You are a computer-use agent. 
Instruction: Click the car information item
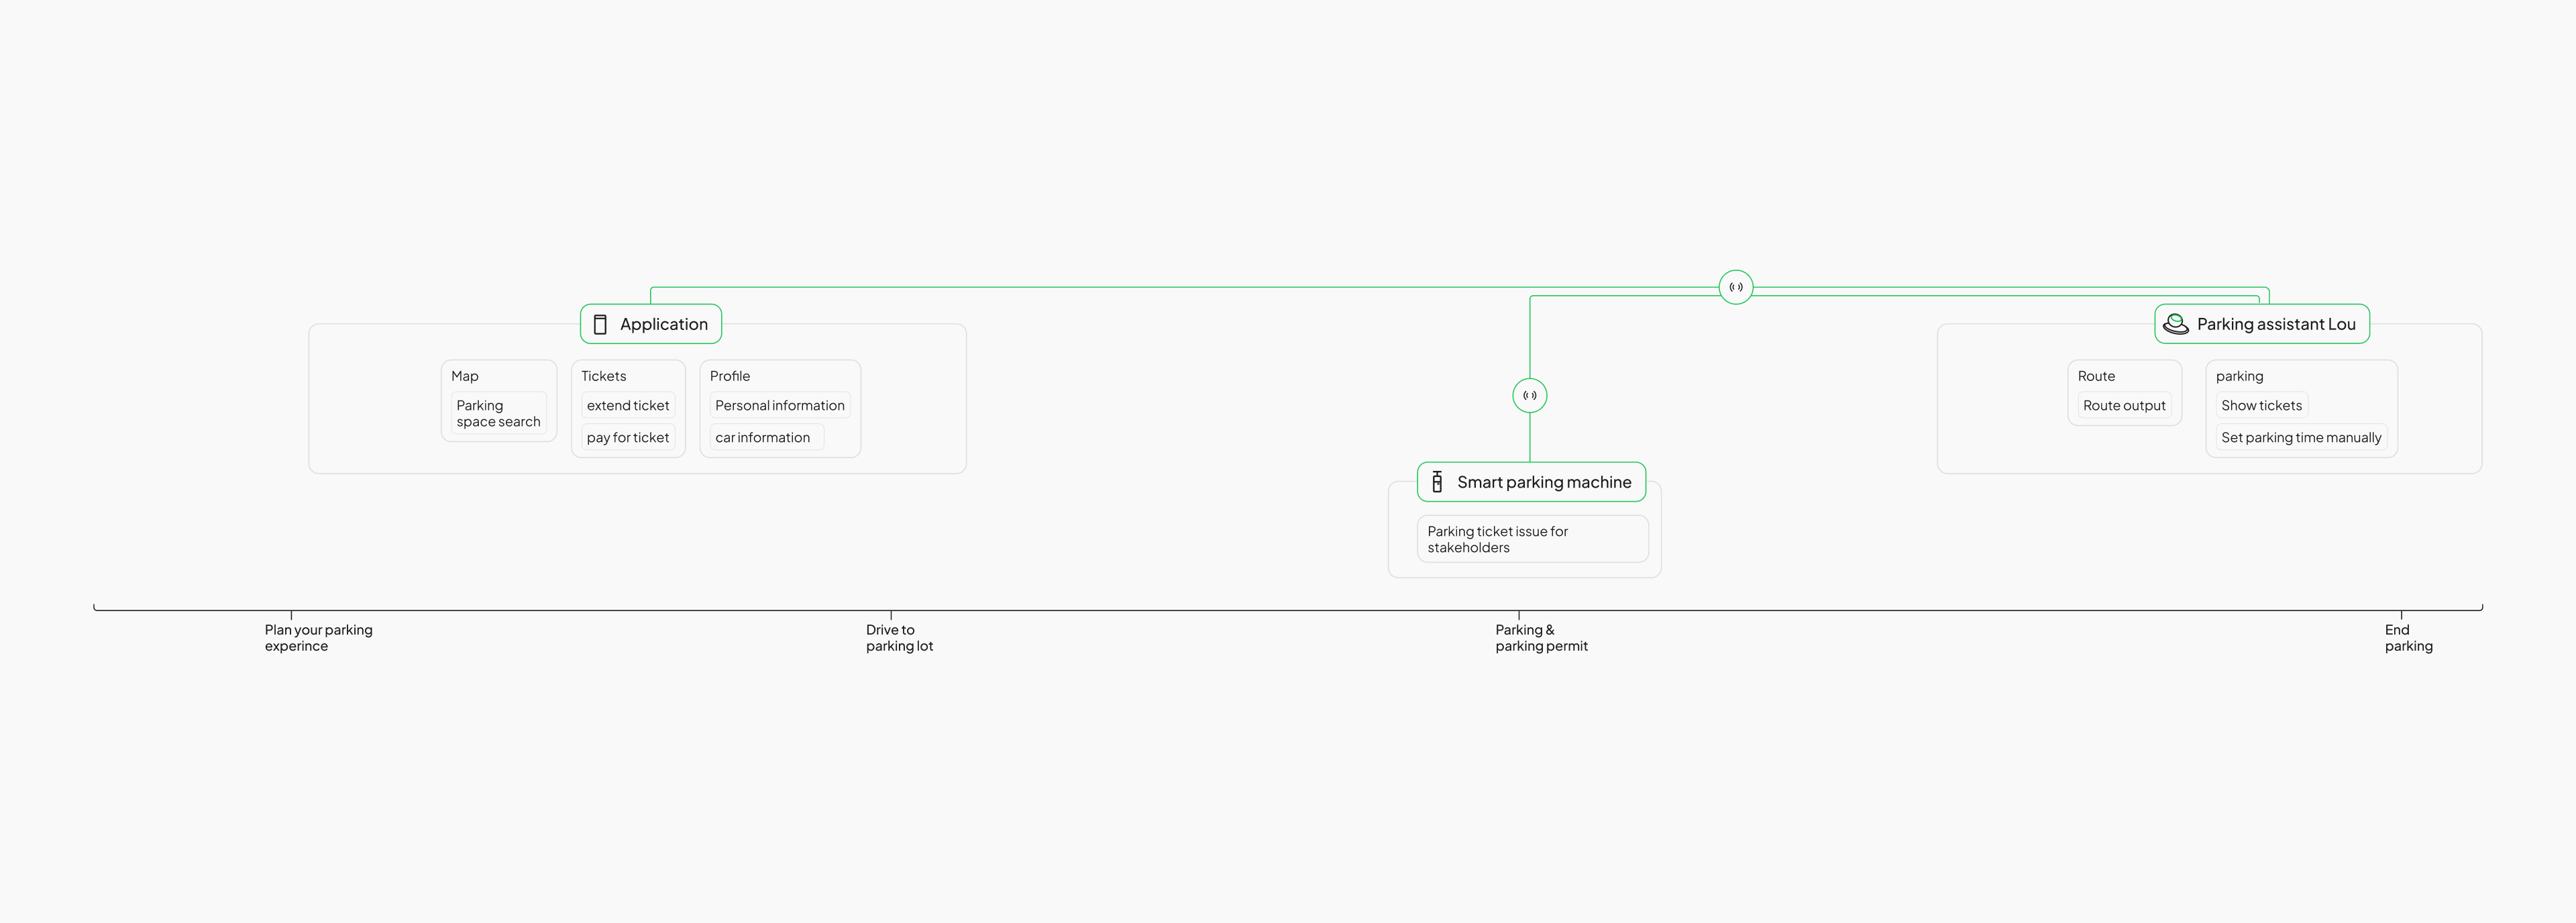click(x=763, y=437)
